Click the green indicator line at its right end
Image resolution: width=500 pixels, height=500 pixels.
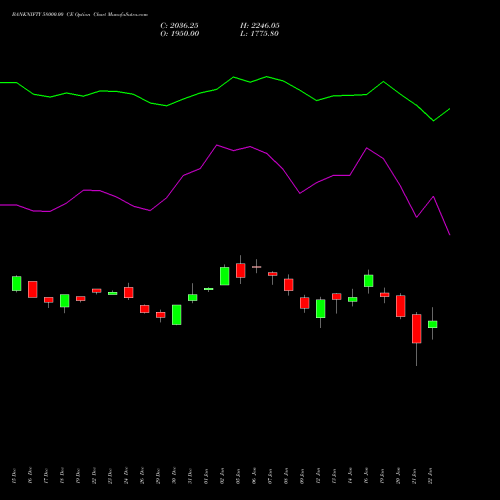449,109
